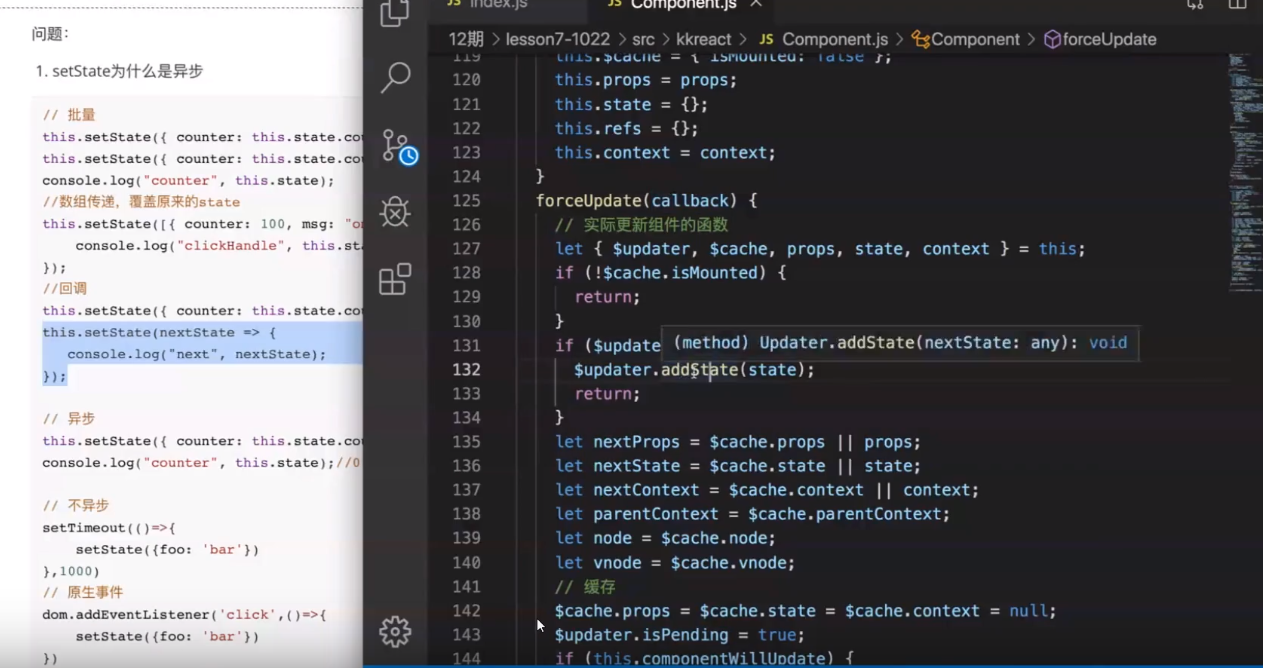Click the "//回调" comment in the document
Screen dimensions: 1263x668
[64, 289]
